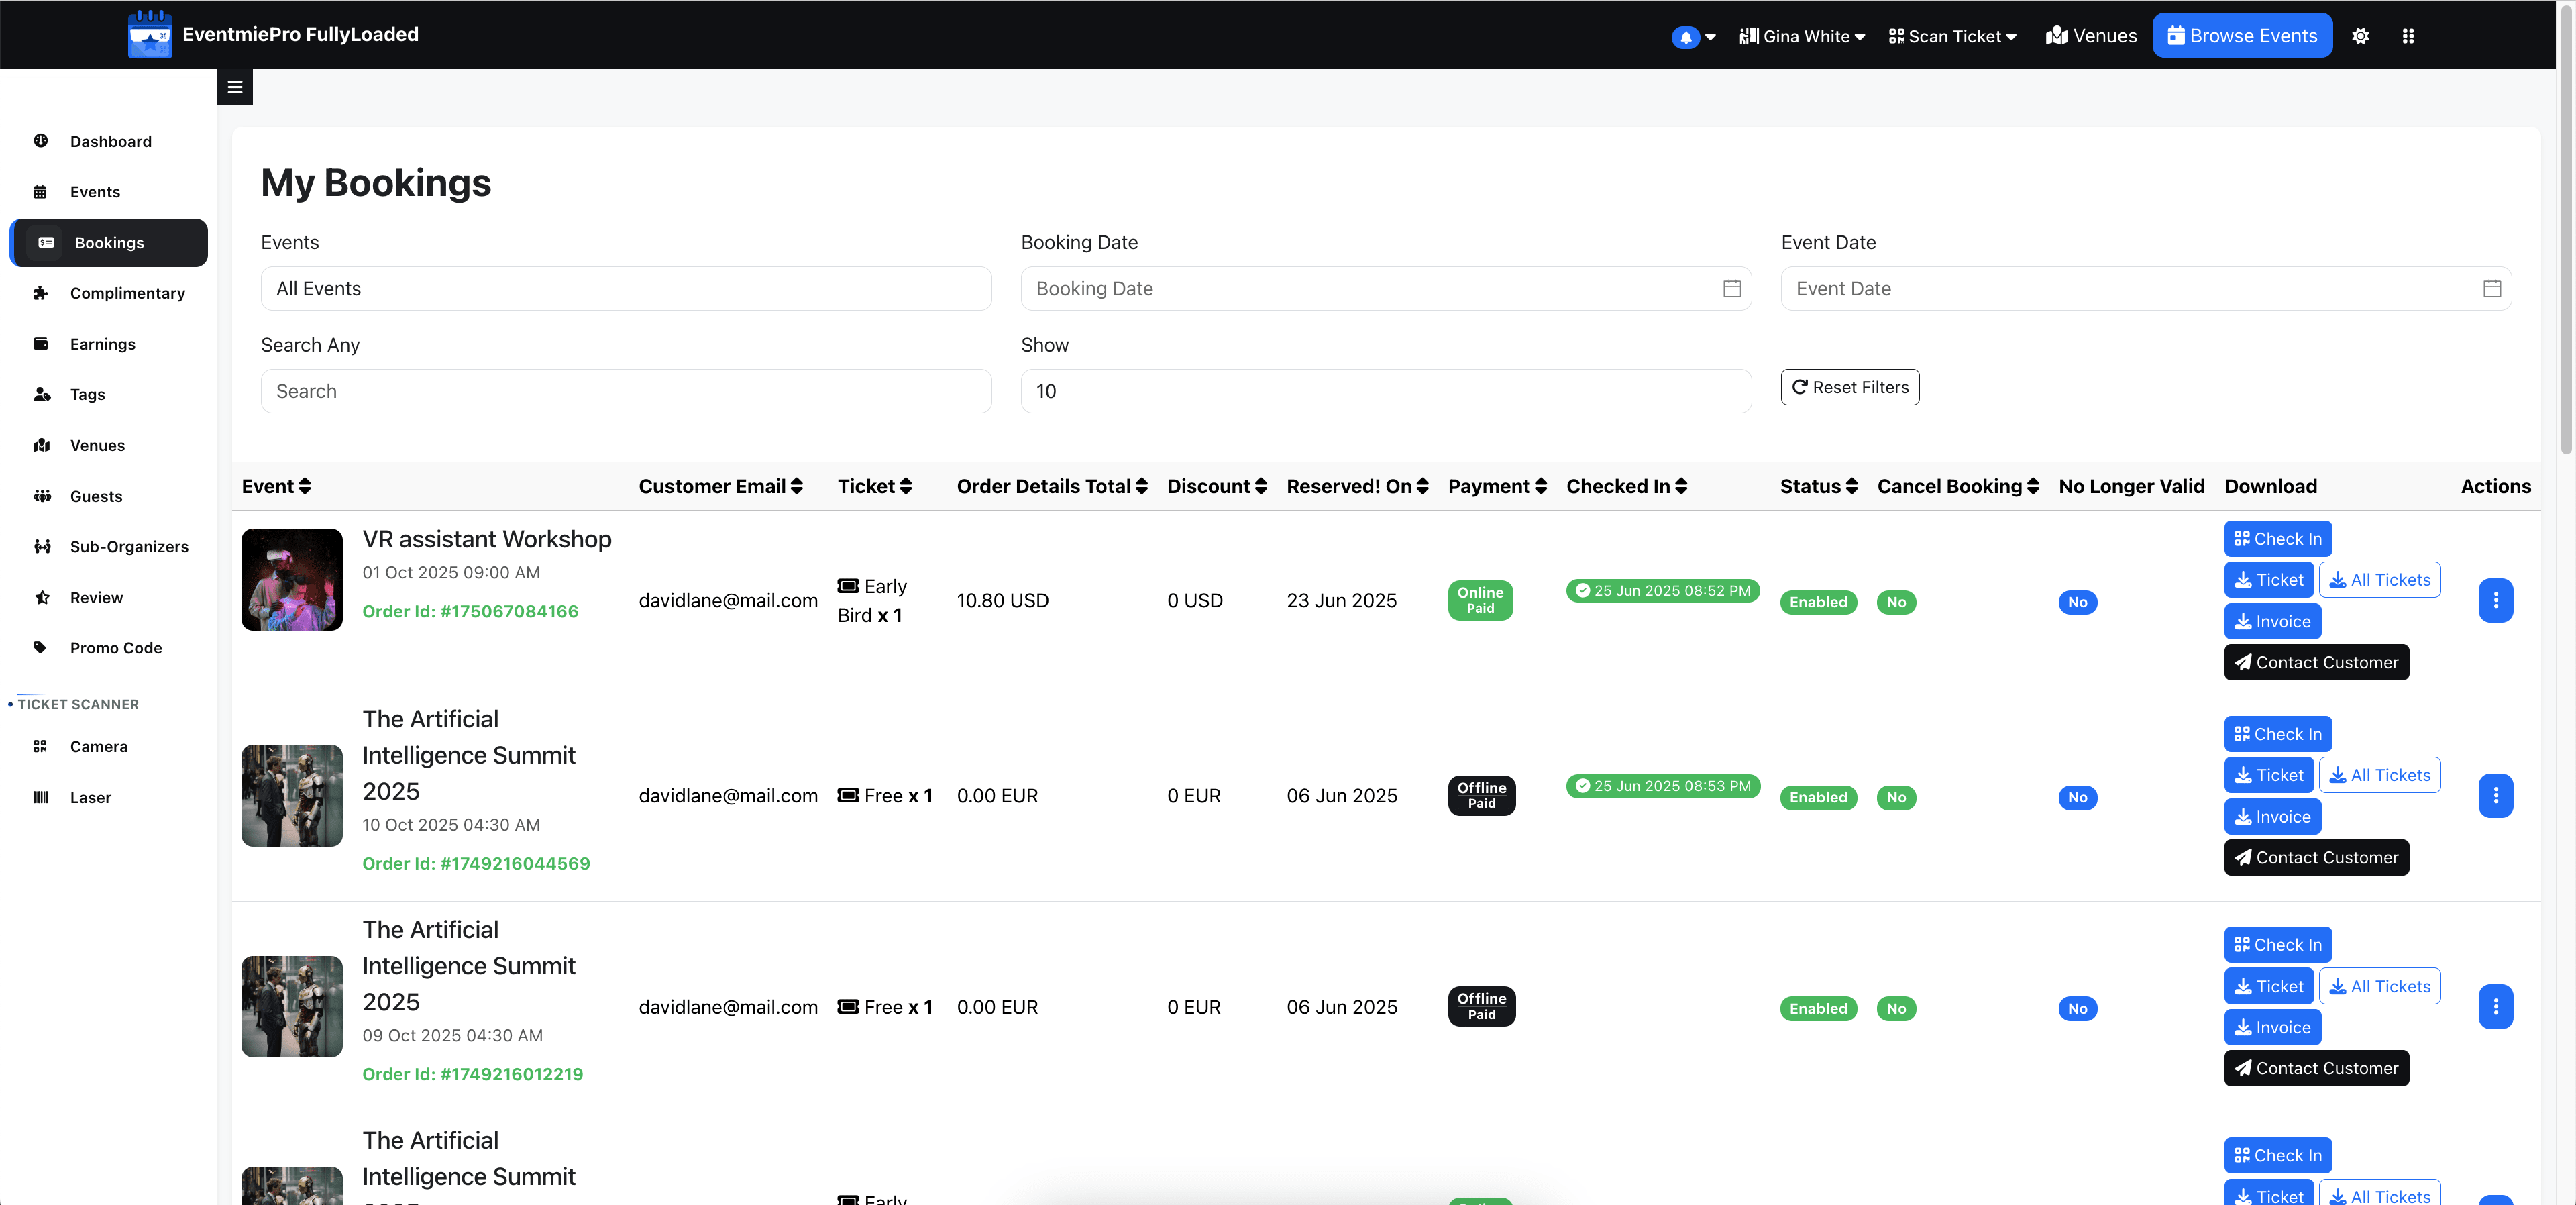Open the Gina White account dropdown

[x=1802, y=36]
